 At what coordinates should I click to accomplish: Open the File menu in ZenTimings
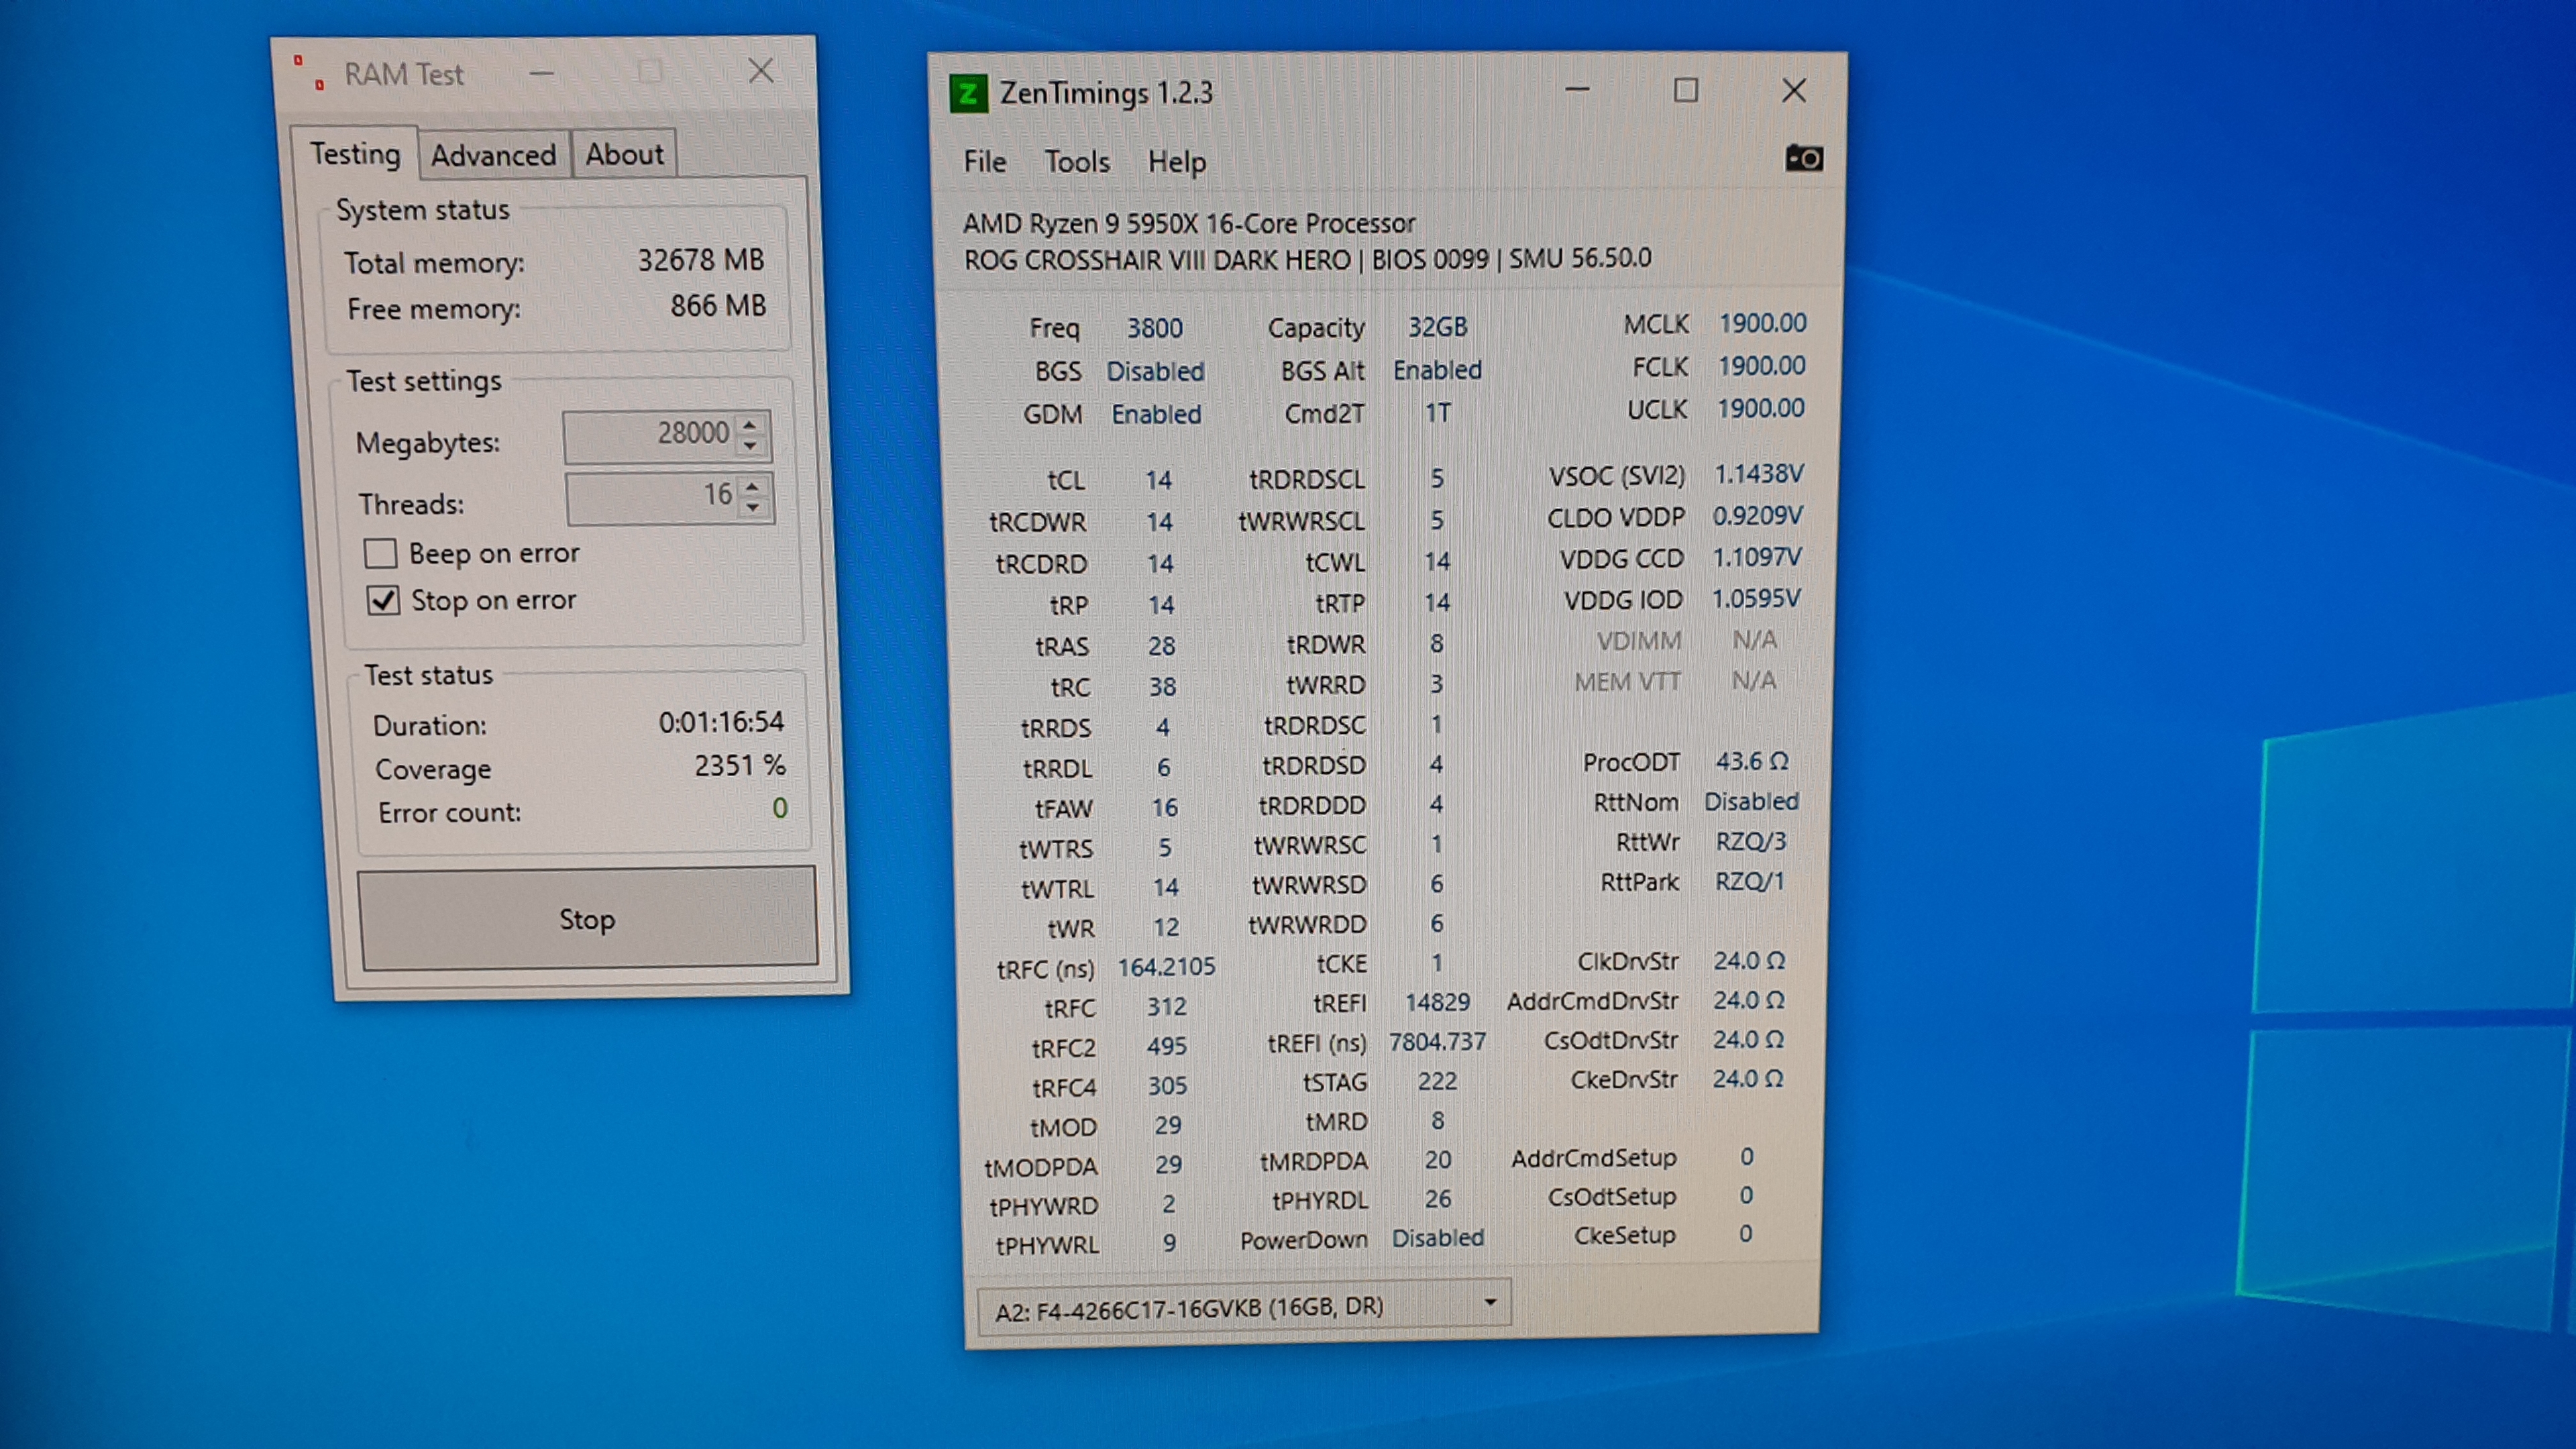[x=984, y=161]
